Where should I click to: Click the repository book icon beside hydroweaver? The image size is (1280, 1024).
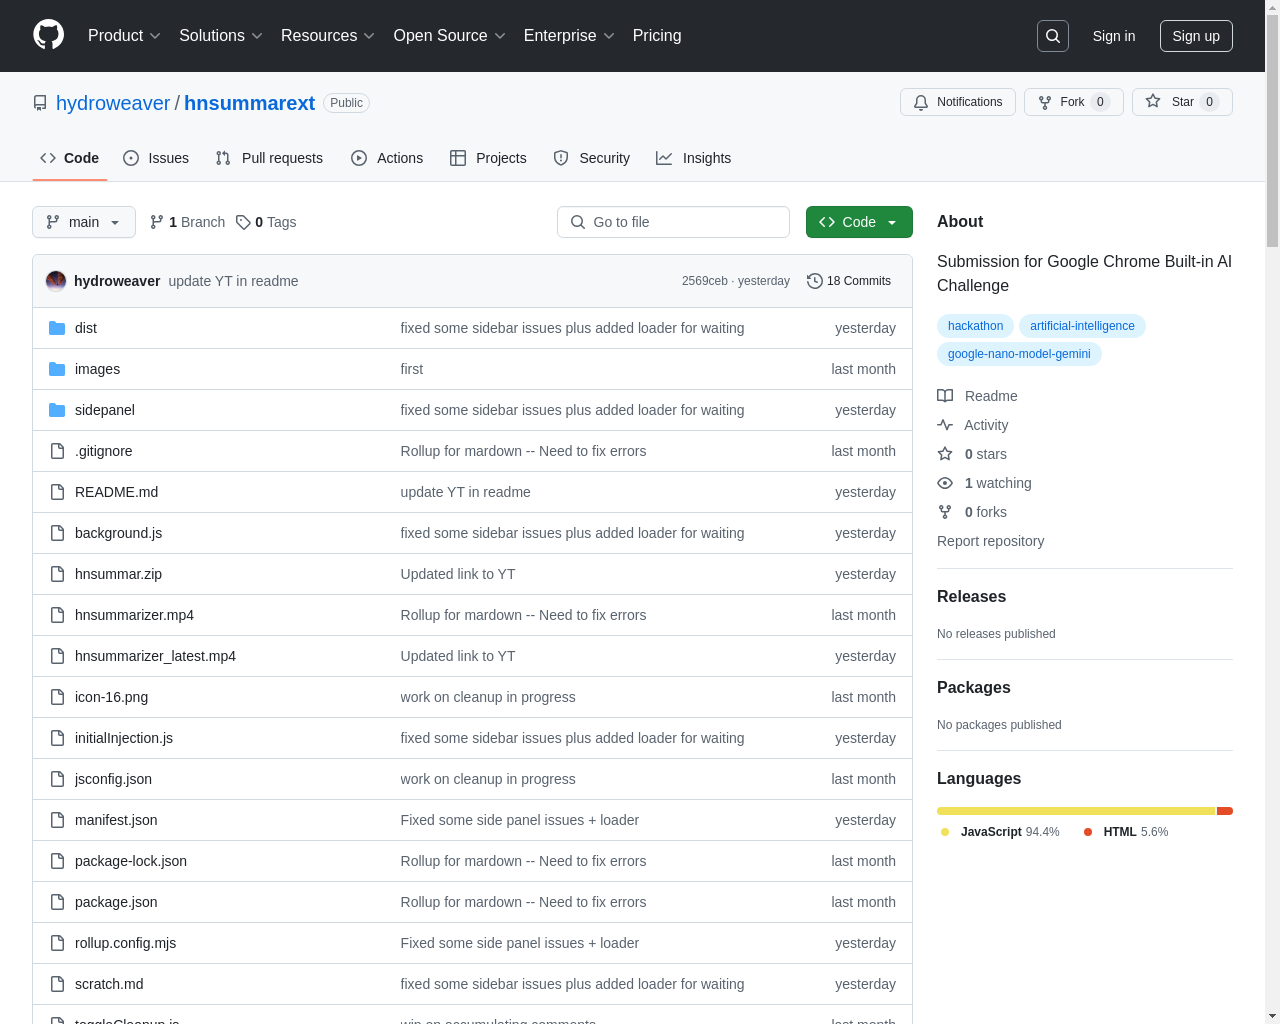(x=40, y=103)
